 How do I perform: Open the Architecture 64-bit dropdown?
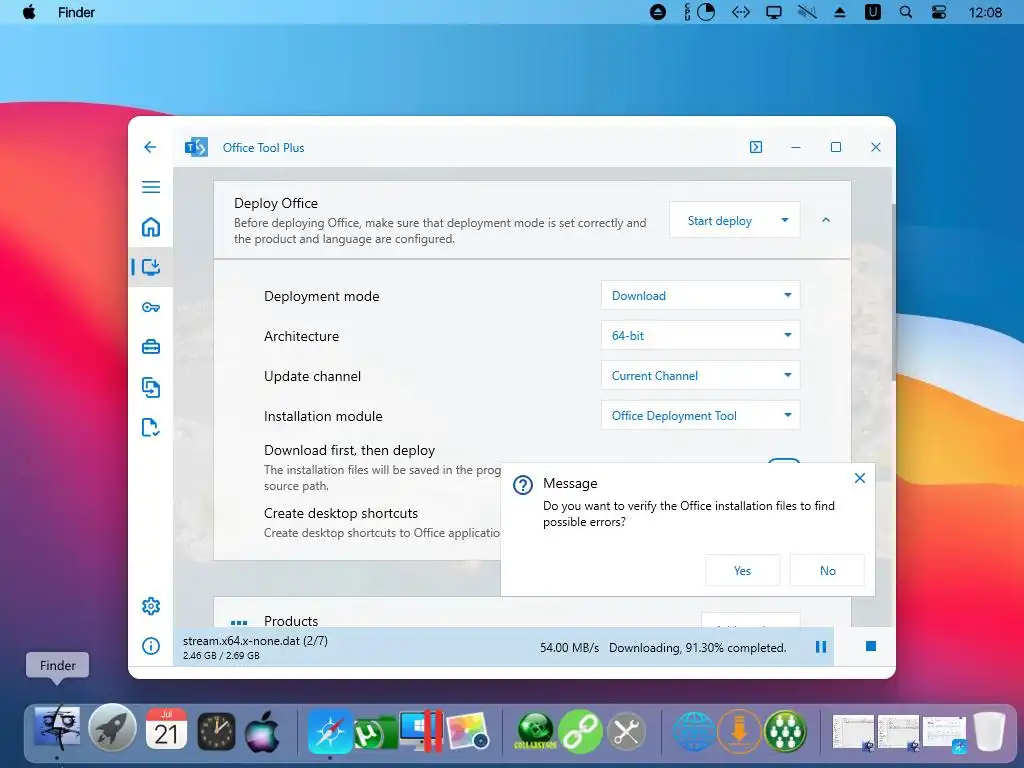click(701, 336)
